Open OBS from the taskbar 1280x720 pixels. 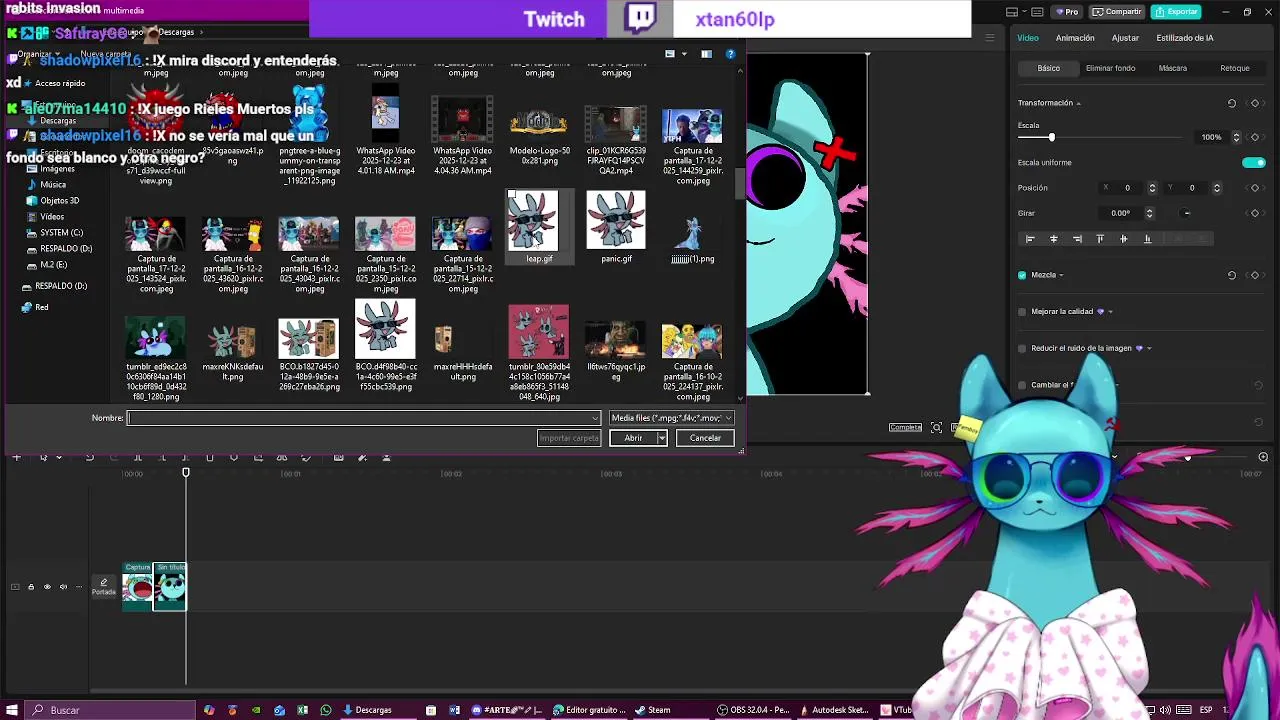click(753, 710)
